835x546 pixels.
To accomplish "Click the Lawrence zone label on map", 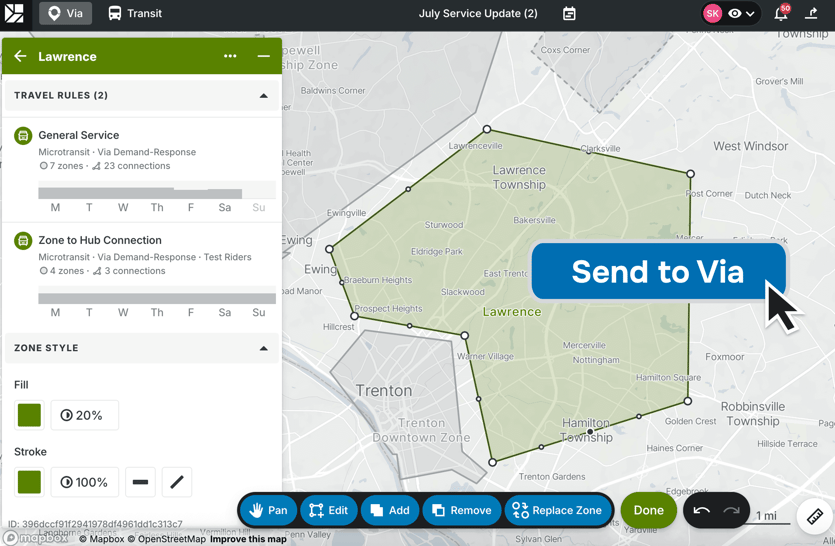I will (x=512, y=312).
